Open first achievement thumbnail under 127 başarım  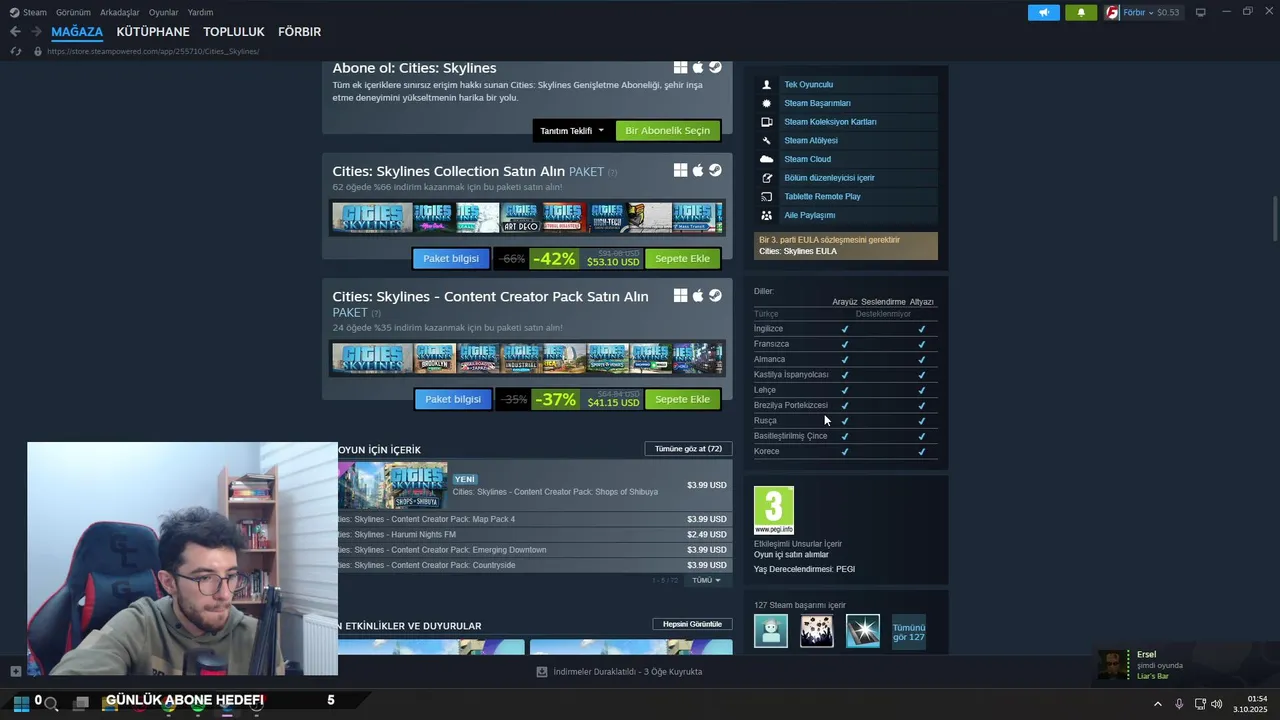coord(770,631)
